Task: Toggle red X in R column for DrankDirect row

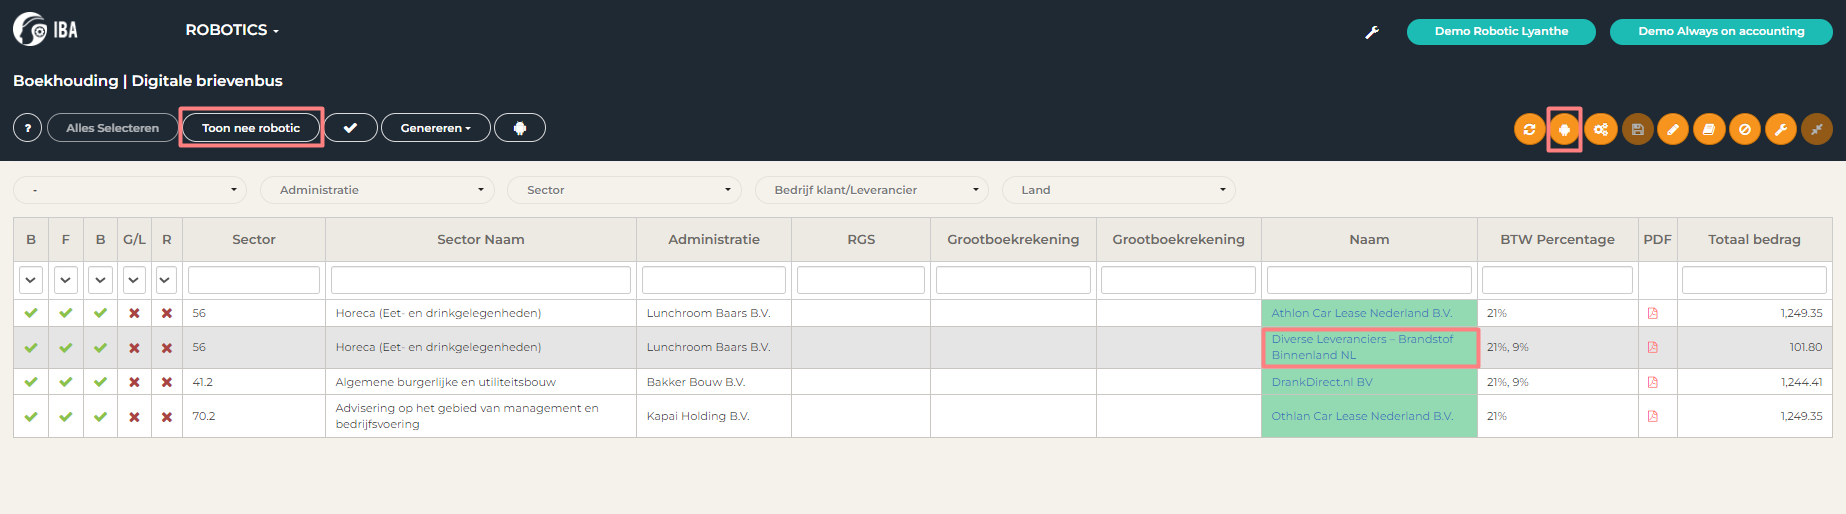Action: pyautogui.click(x=167, y=382)
